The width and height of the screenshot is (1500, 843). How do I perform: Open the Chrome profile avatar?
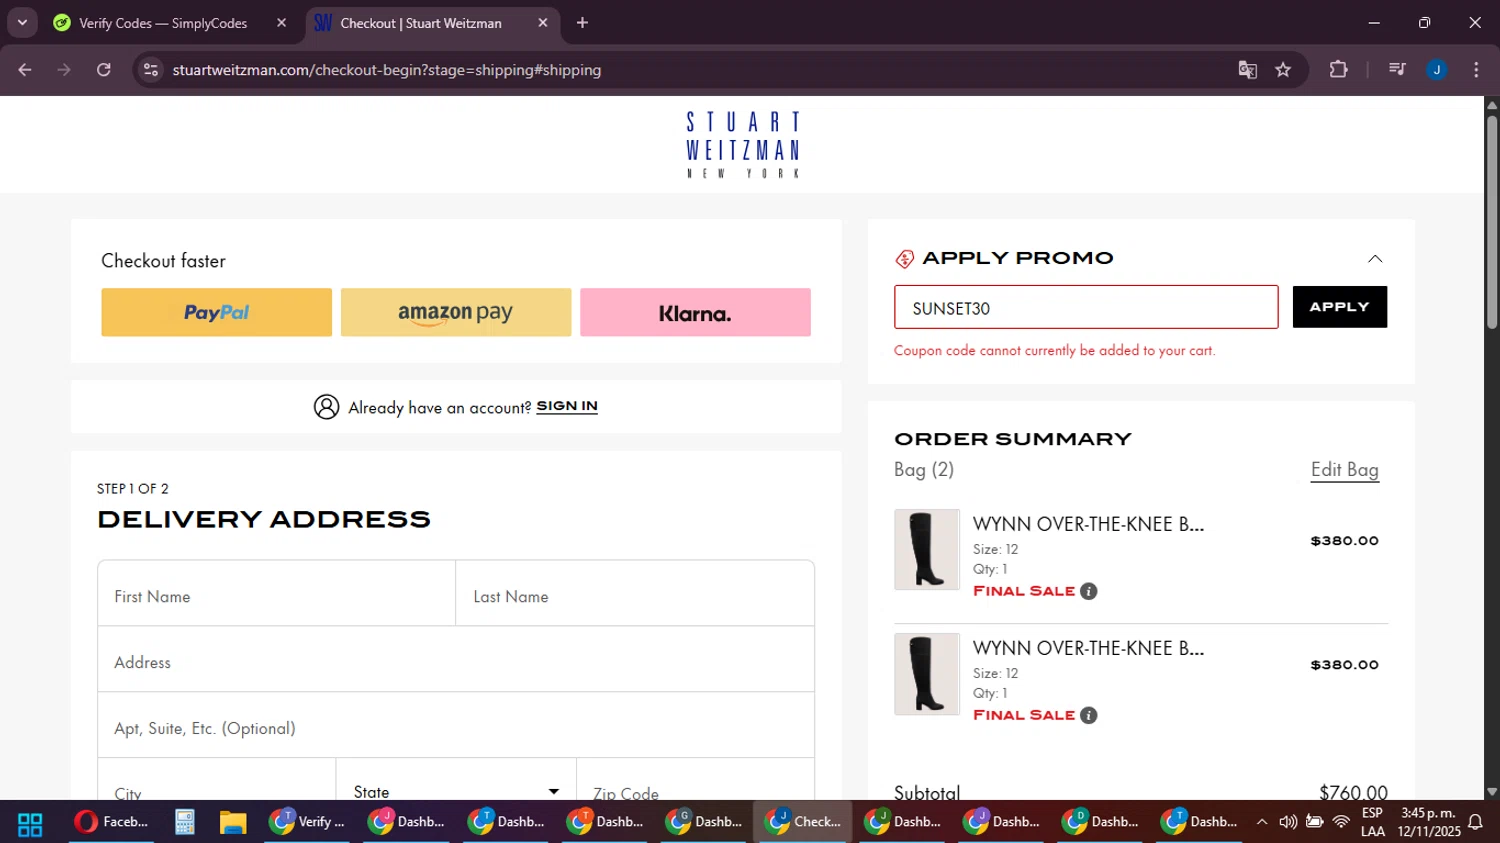(x=1437, y=70)
